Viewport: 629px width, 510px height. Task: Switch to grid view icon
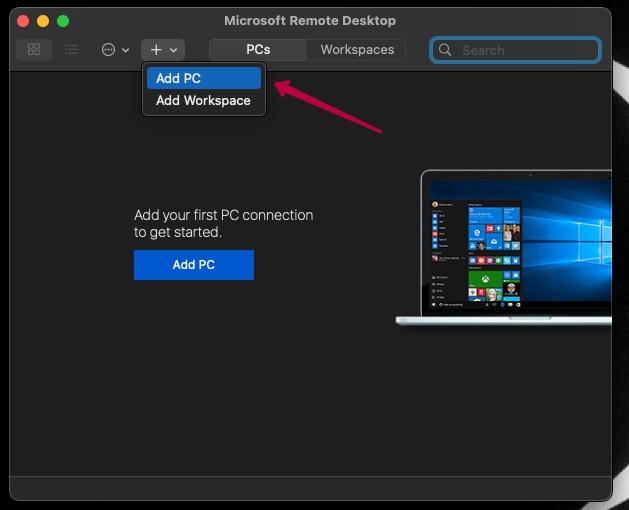(x=34, y=50)
